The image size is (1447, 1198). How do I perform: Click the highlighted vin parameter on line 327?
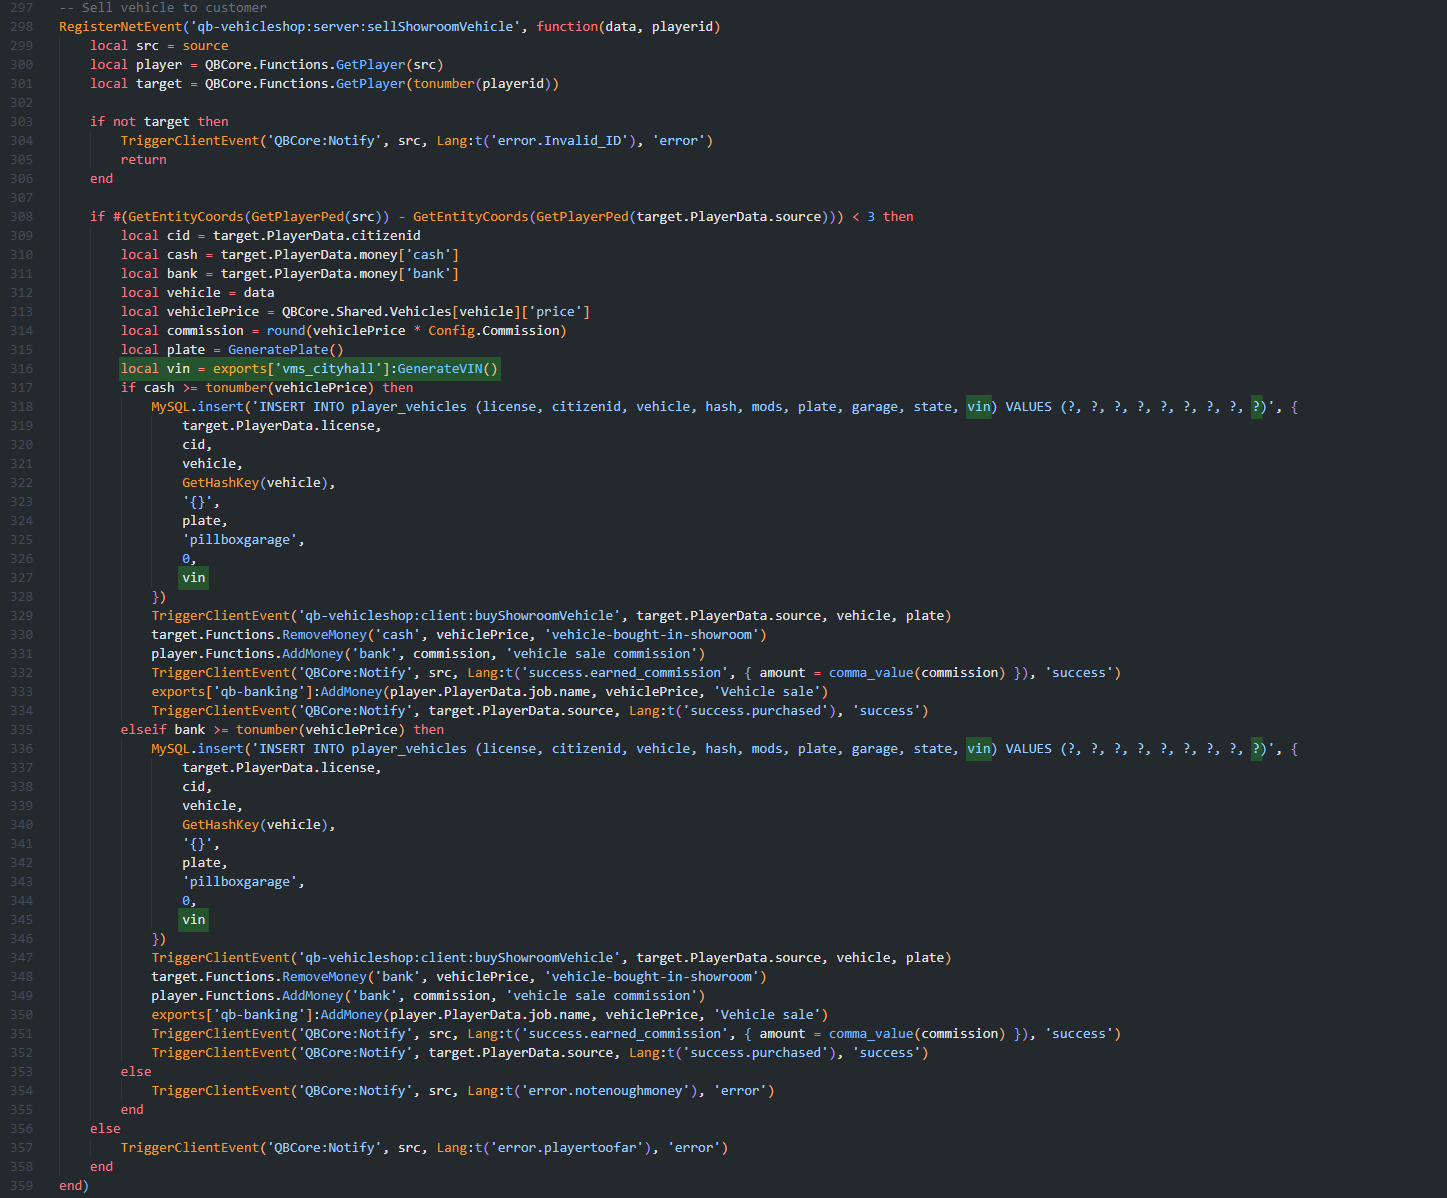194,578
